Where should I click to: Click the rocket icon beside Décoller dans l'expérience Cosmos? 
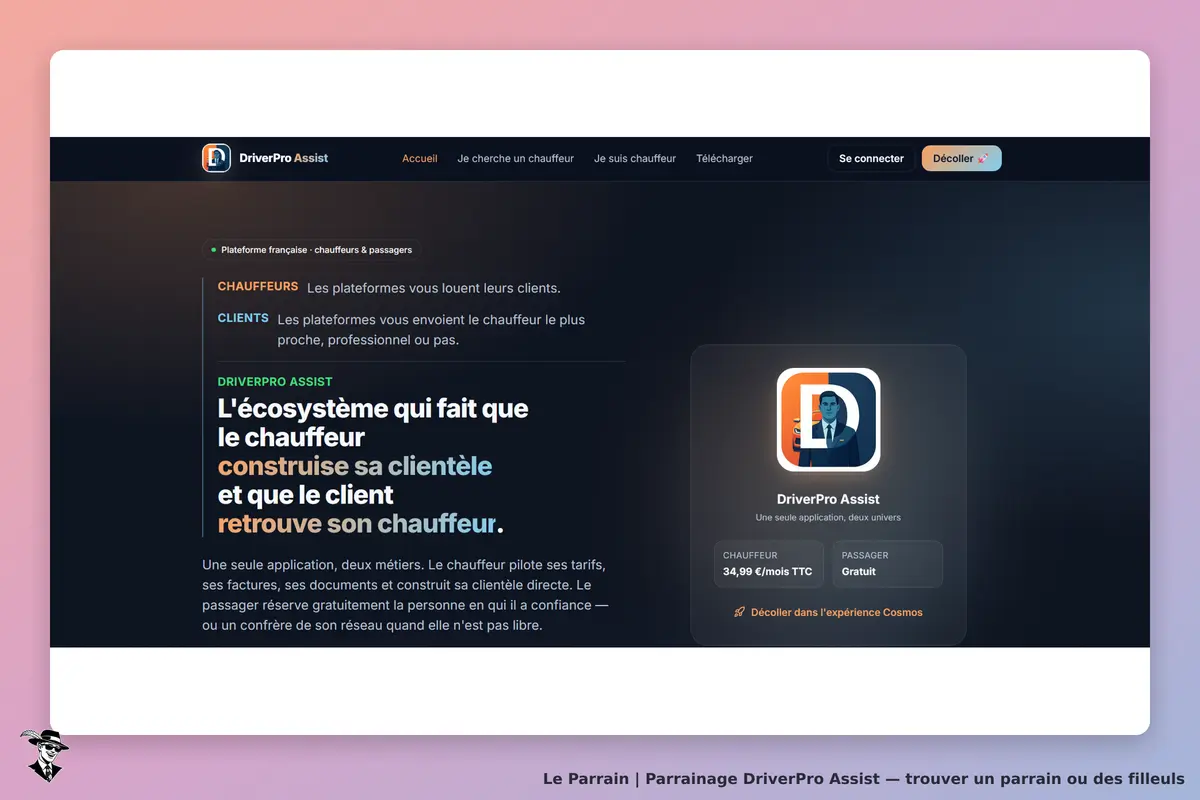[x=739, y=612]
